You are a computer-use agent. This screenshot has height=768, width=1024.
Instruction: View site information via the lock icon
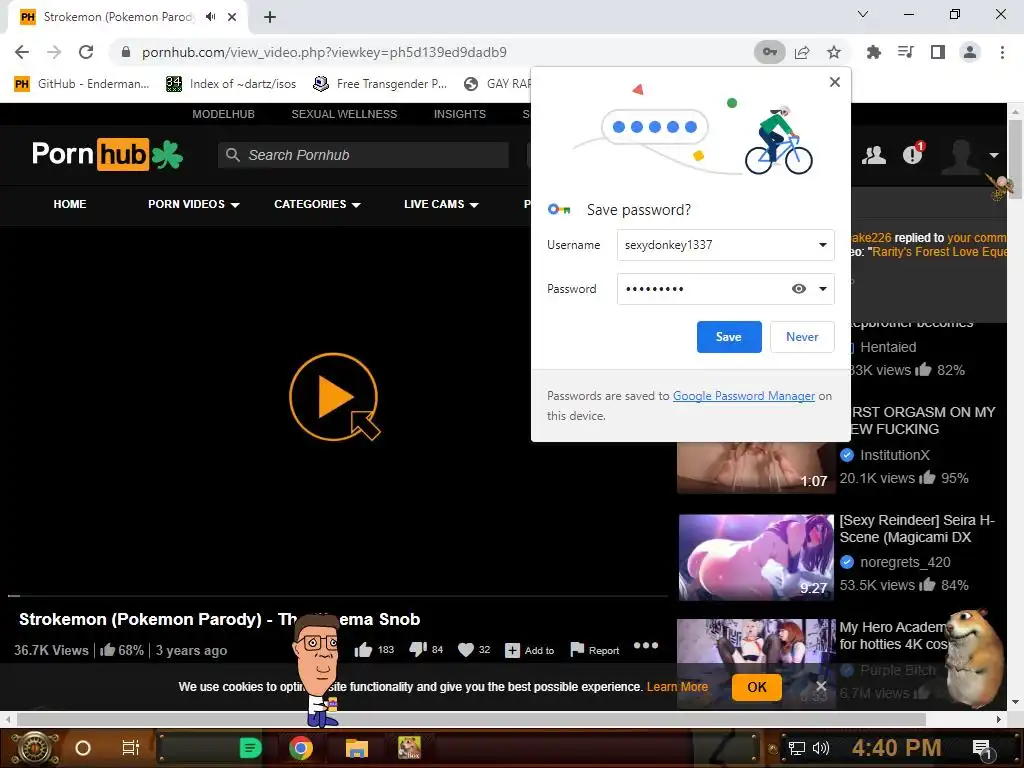pyautogui.click(x=126, y=52)
